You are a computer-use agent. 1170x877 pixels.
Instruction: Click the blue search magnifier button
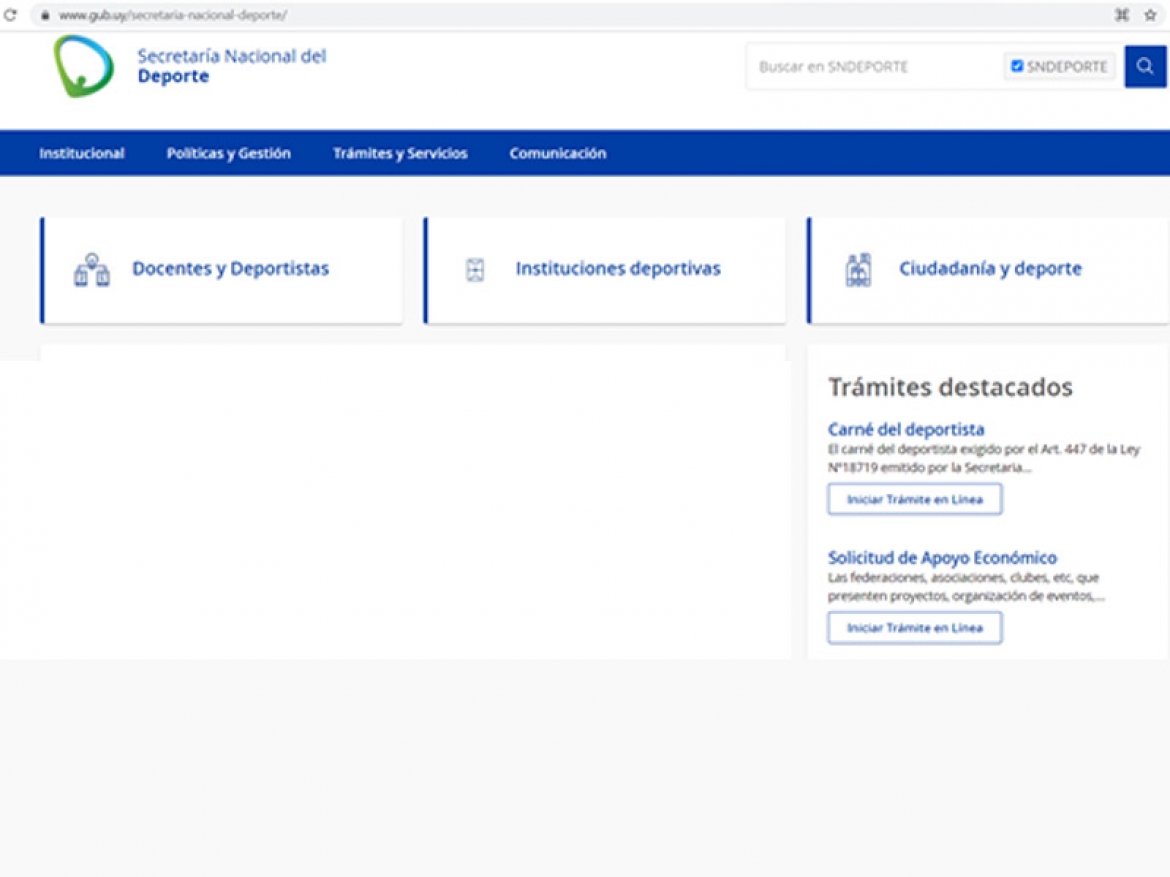coord(1145,67)
